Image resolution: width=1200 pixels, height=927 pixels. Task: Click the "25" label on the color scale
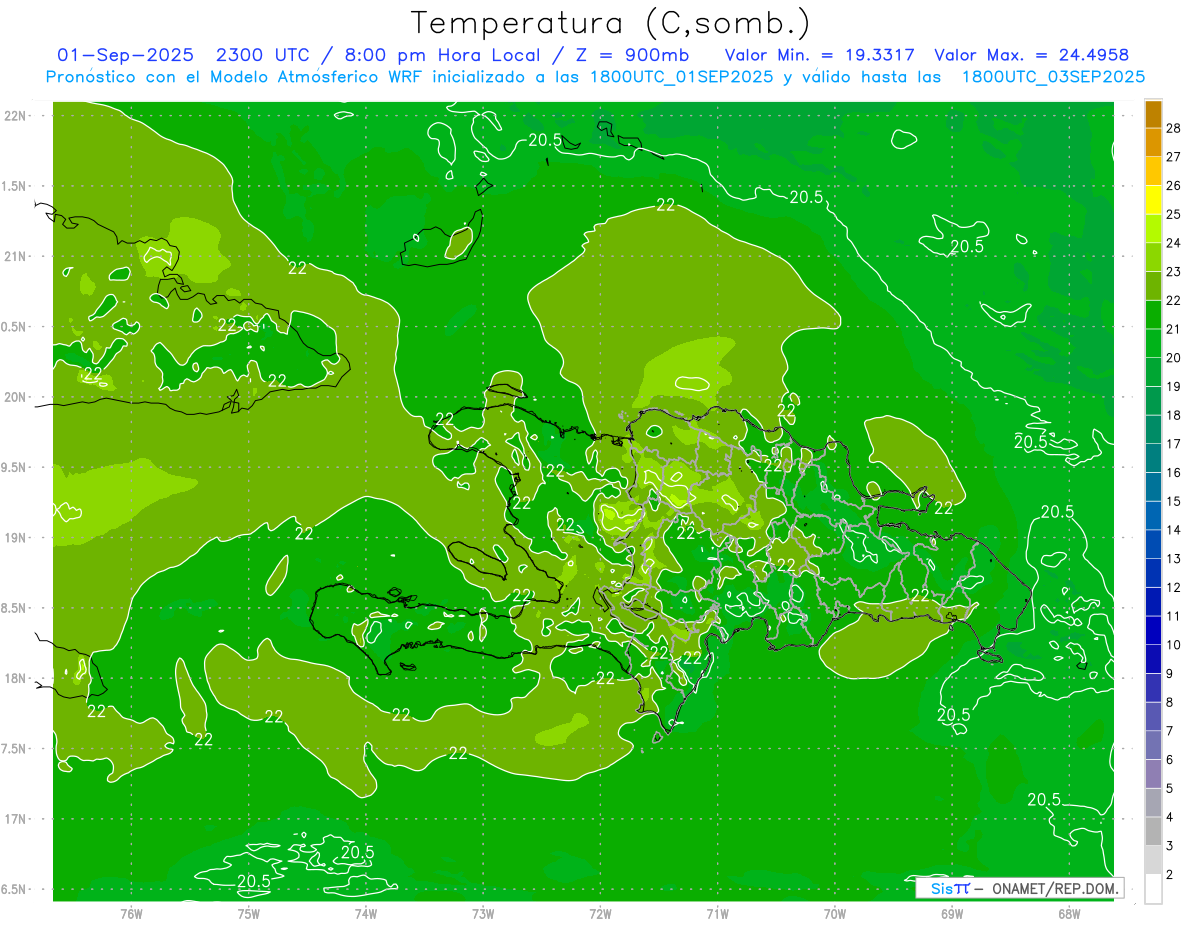1173,214
